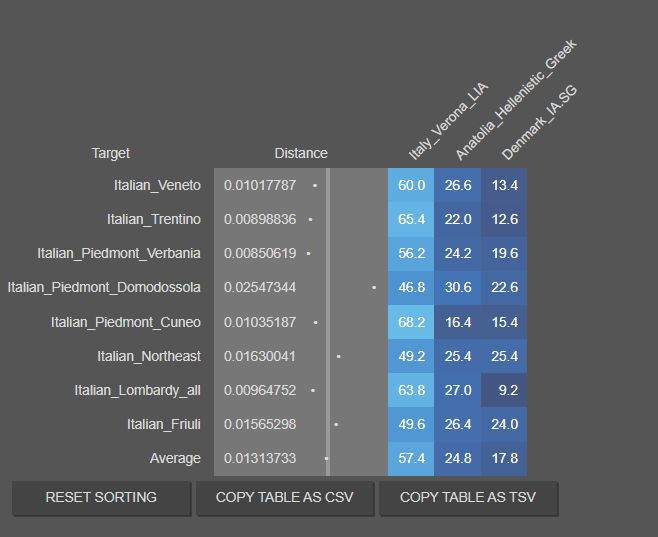Viewport: 658px width, 537px height.
Task: Sort by Anatolia_Hellenistic_Greek column header
Action: pyautogui.click(x=516, y=100)
